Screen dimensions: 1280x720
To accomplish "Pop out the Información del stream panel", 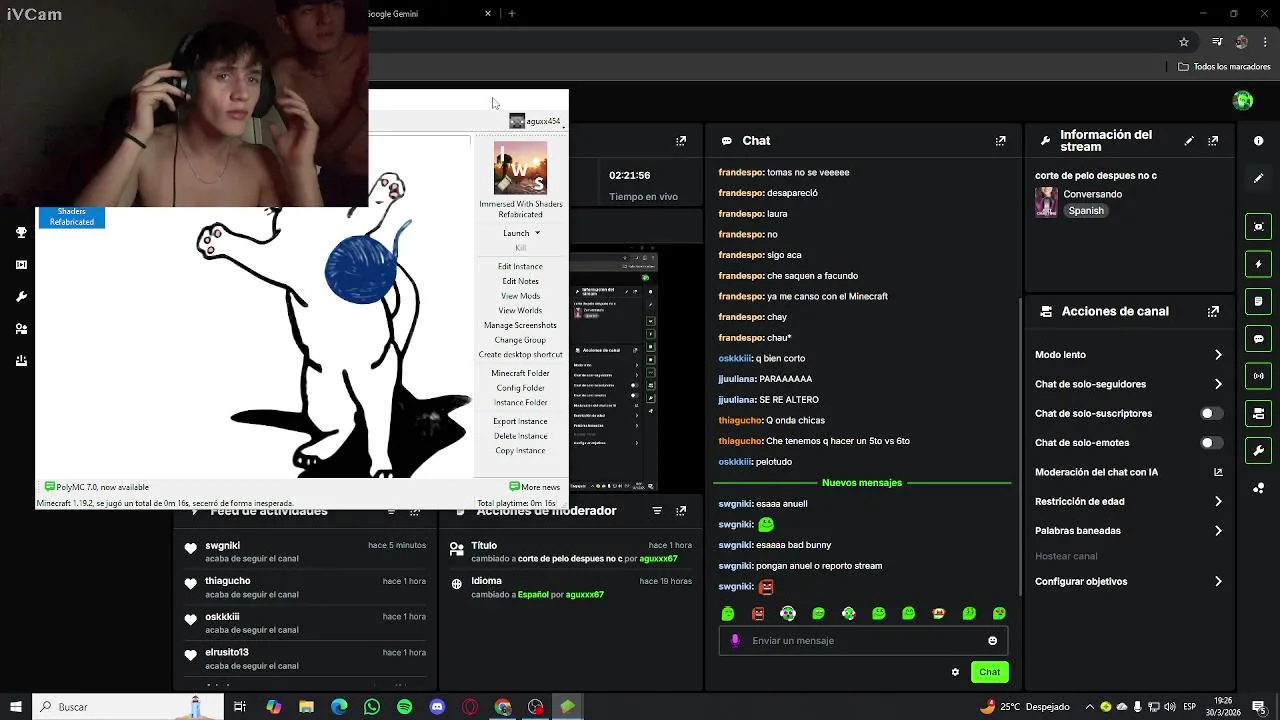I will point(1213,141).
